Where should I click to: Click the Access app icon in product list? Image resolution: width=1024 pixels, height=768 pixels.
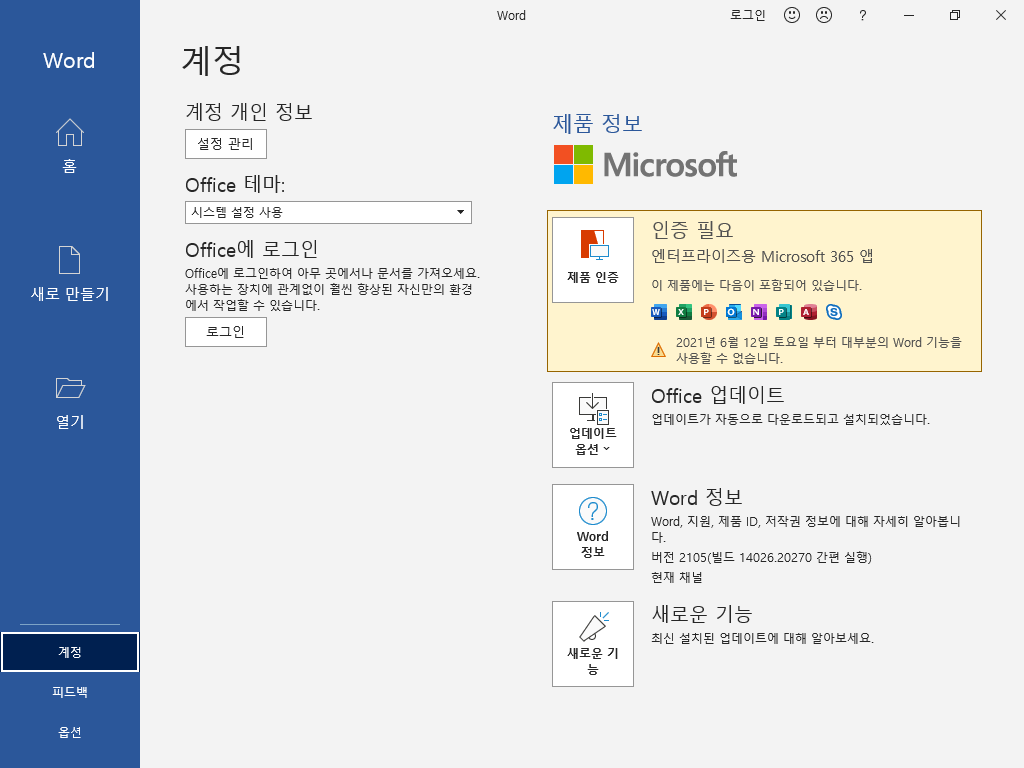pos(808,312)
